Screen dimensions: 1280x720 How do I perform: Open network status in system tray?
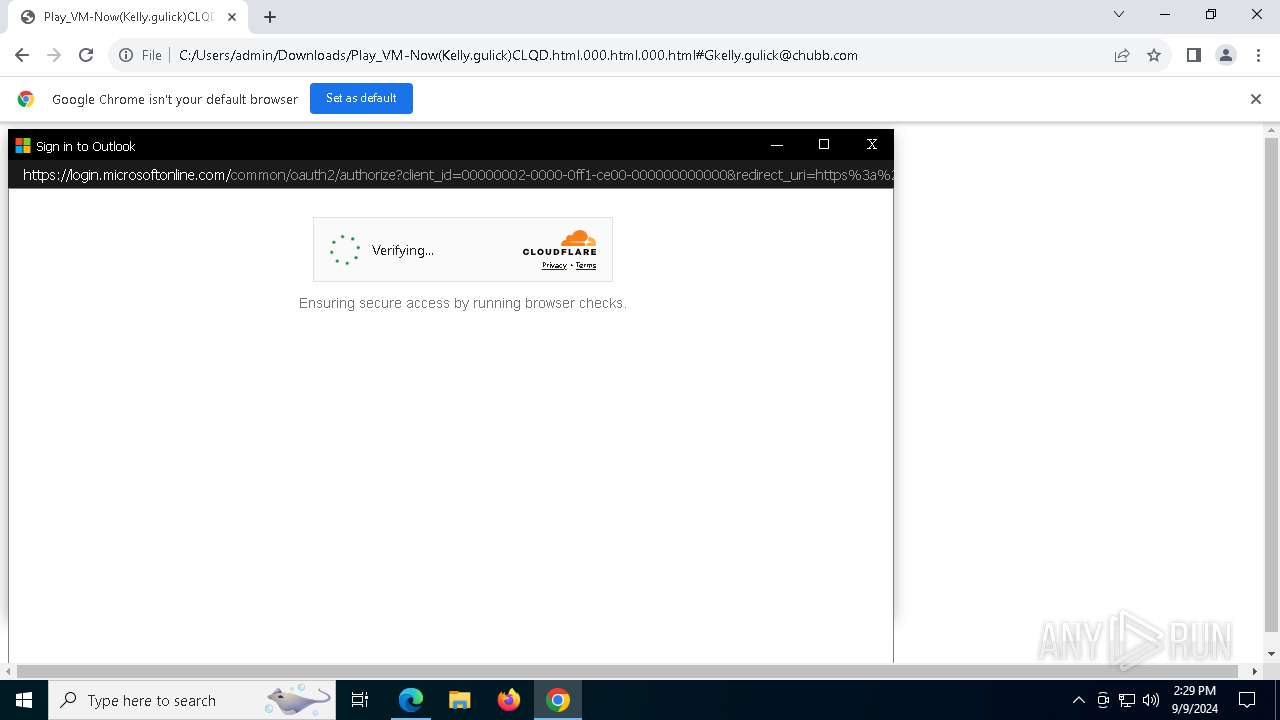(1127, 700)
